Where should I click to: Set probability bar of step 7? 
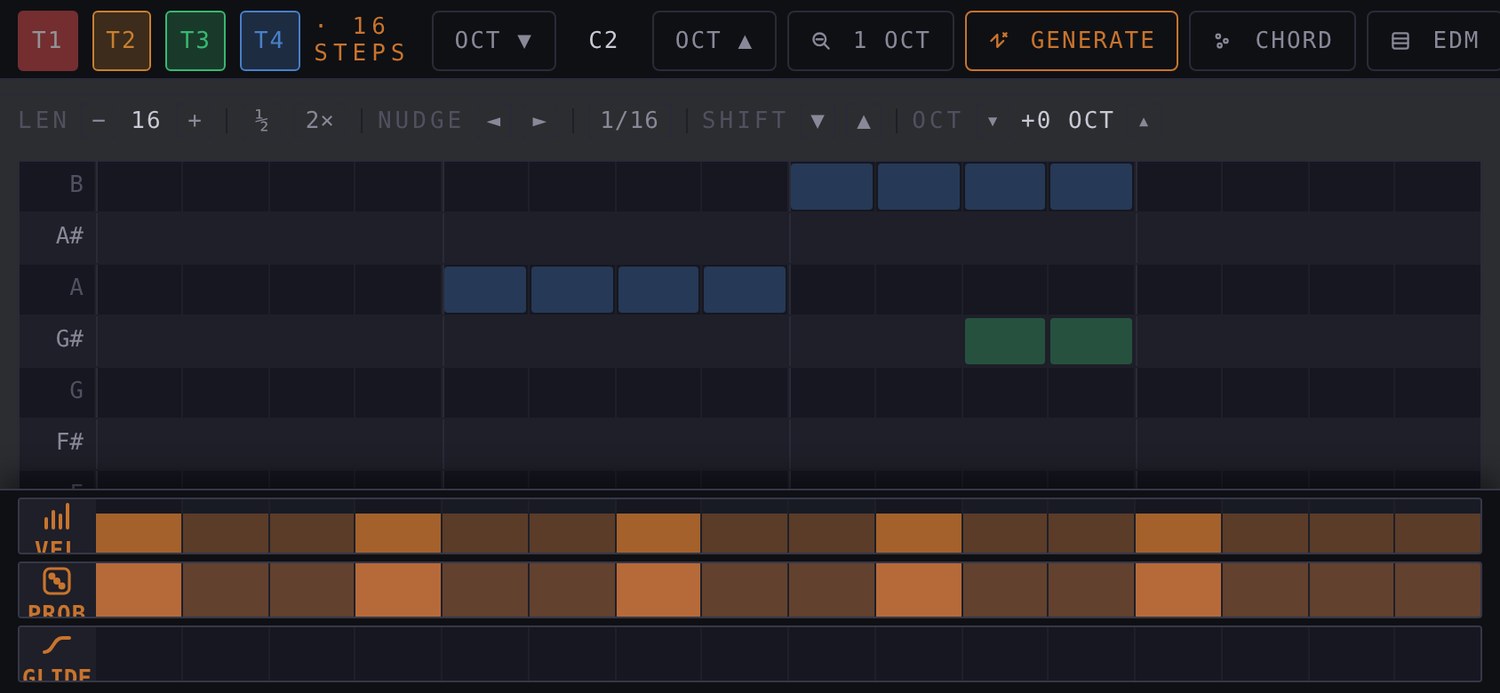coord(658,590)
